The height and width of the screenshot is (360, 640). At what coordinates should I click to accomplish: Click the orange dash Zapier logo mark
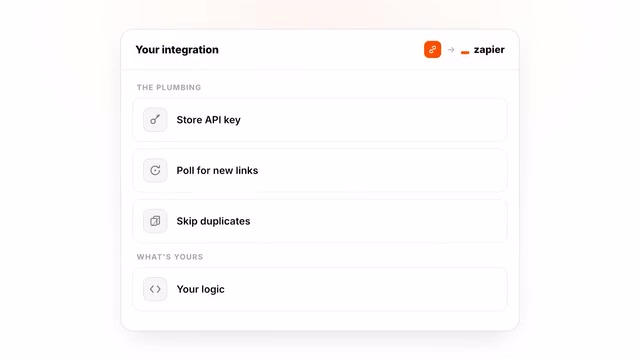[465, 52]
